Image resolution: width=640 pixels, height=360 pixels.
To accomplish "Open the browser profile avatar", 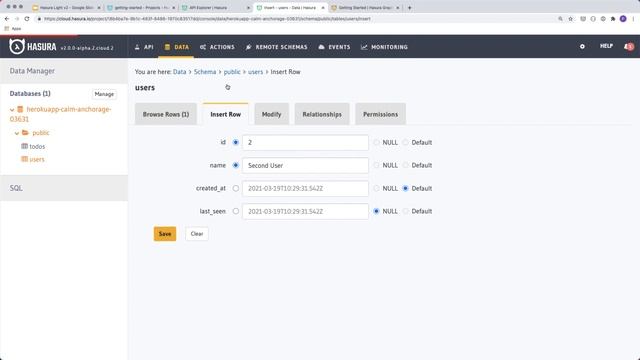I will click(x=623, y=19).
